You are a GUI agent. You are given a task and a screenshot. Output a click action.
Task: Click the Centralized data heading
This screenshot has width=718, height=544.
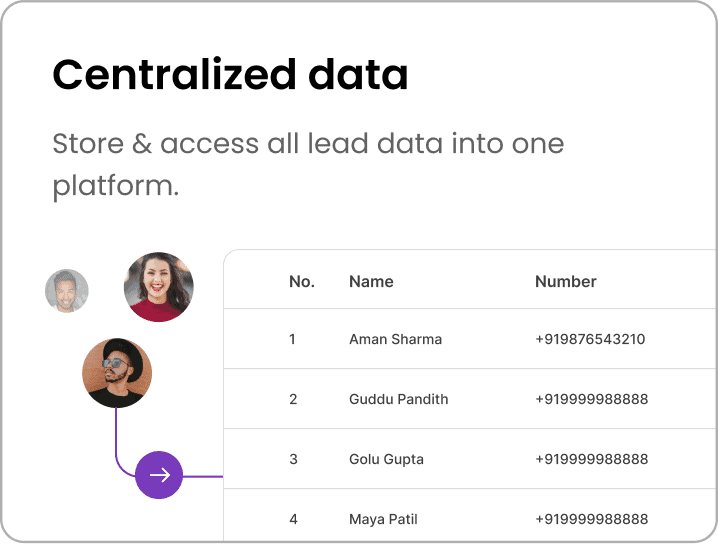[230, 75]
